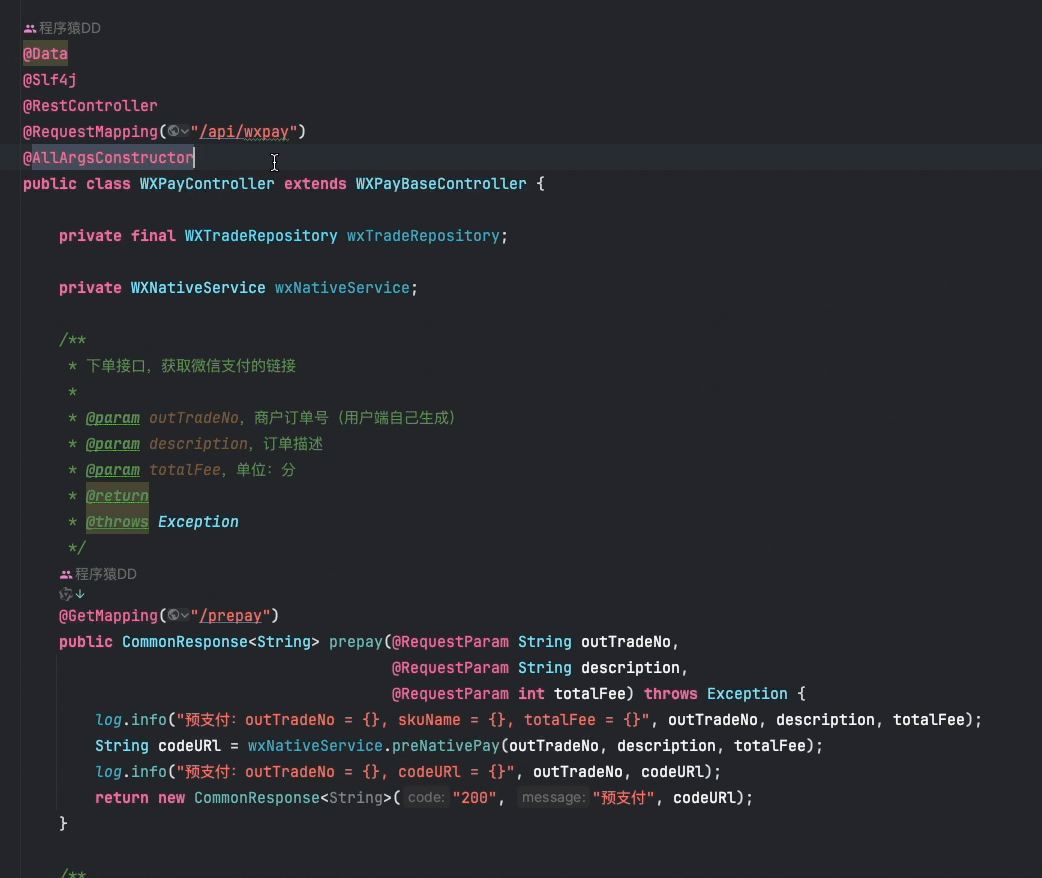Click @RequestParam before int totalFee
The width and height of the screenshot is (1042, 878).
pyautogui.click(x=450, y=694)
